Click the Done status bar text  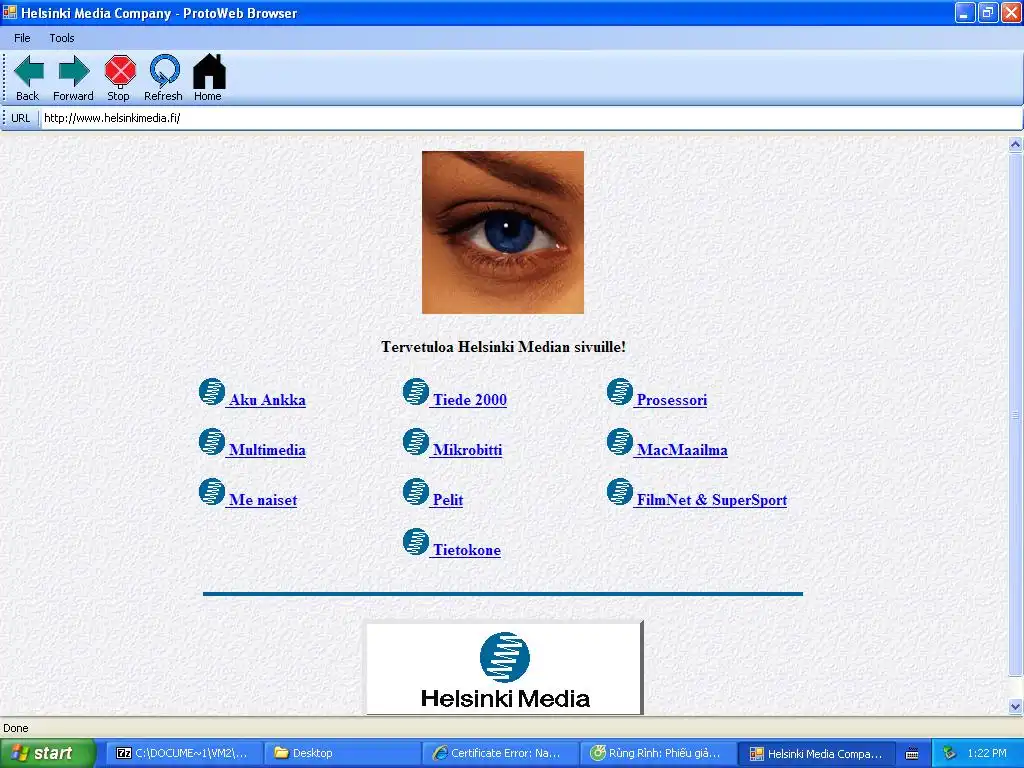tap(16, 728)
